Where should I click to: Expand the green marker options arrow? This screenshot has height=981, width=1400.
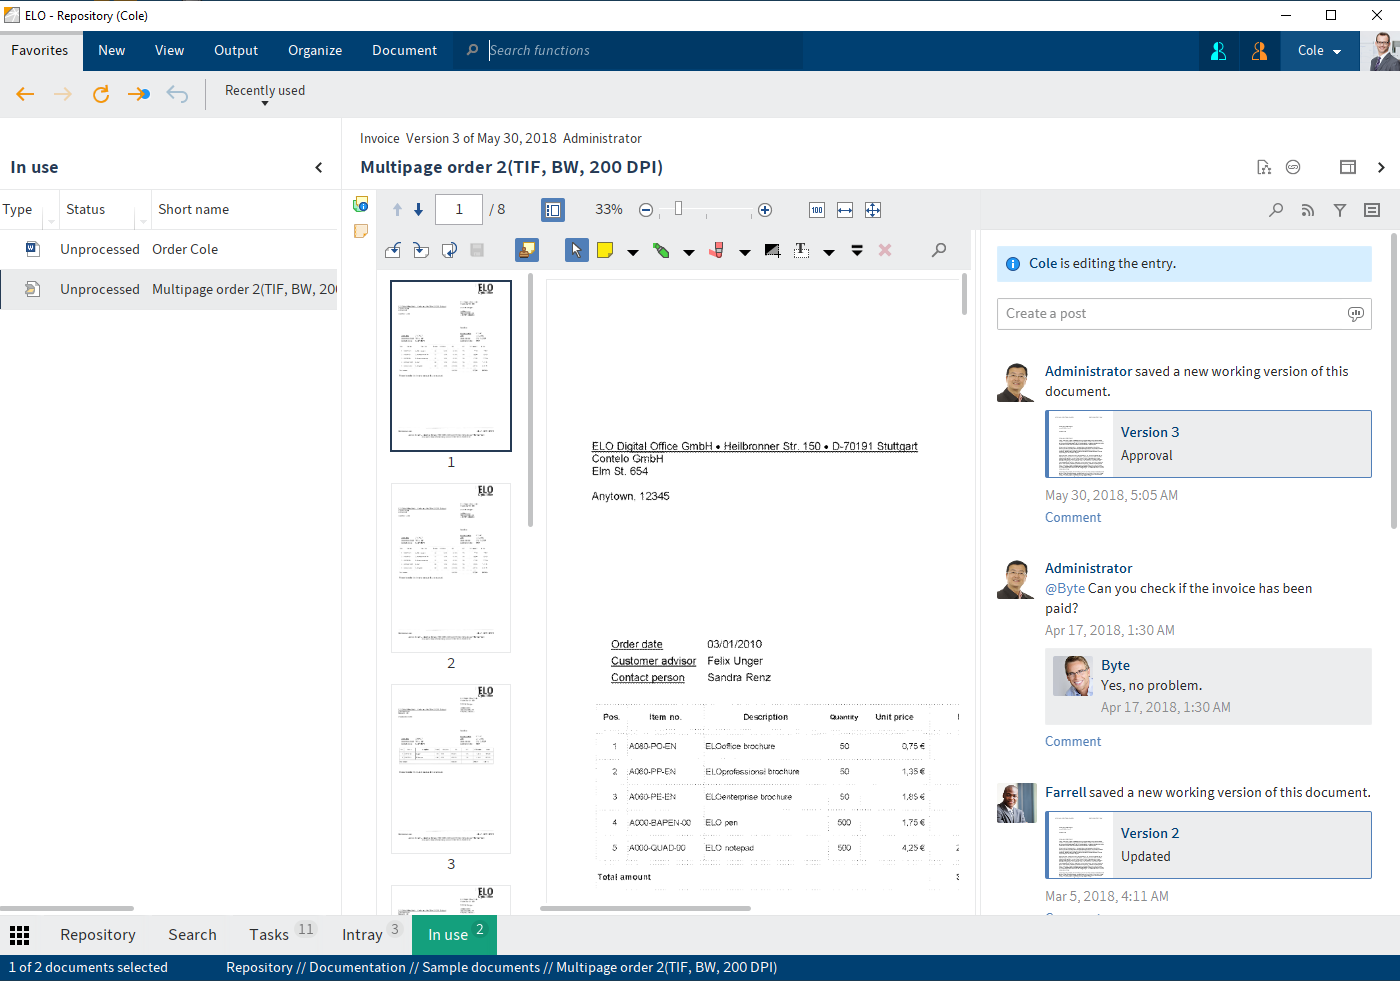pos(689,252)
